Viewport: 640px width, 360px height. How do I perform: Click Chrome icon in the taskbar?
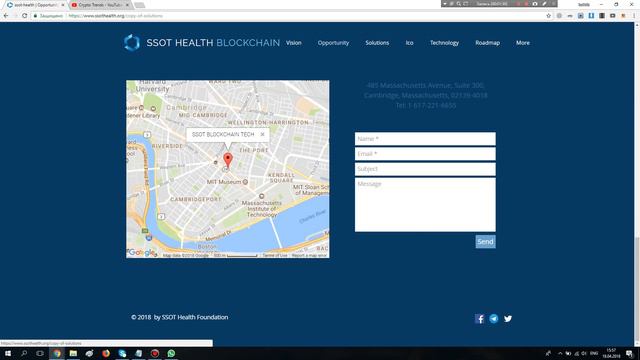click(57, 353)
